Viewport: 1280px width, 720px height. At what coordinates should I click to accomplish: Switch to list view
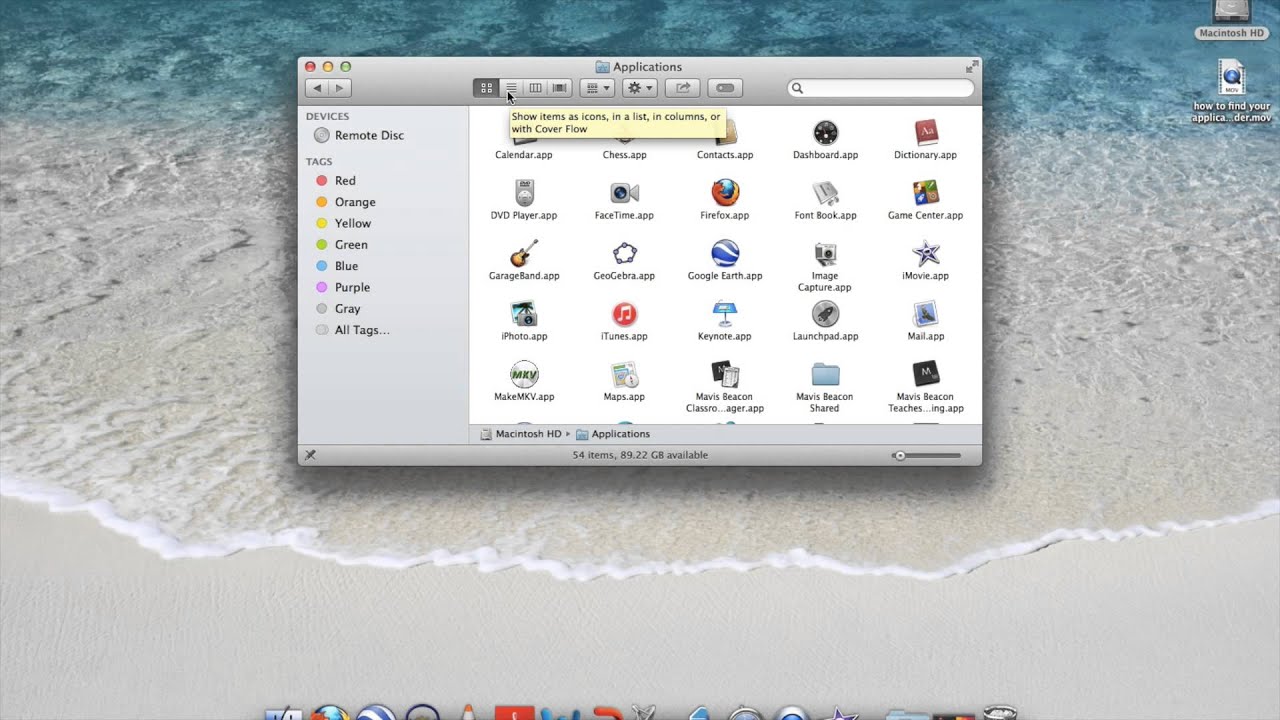click(511, 88)
